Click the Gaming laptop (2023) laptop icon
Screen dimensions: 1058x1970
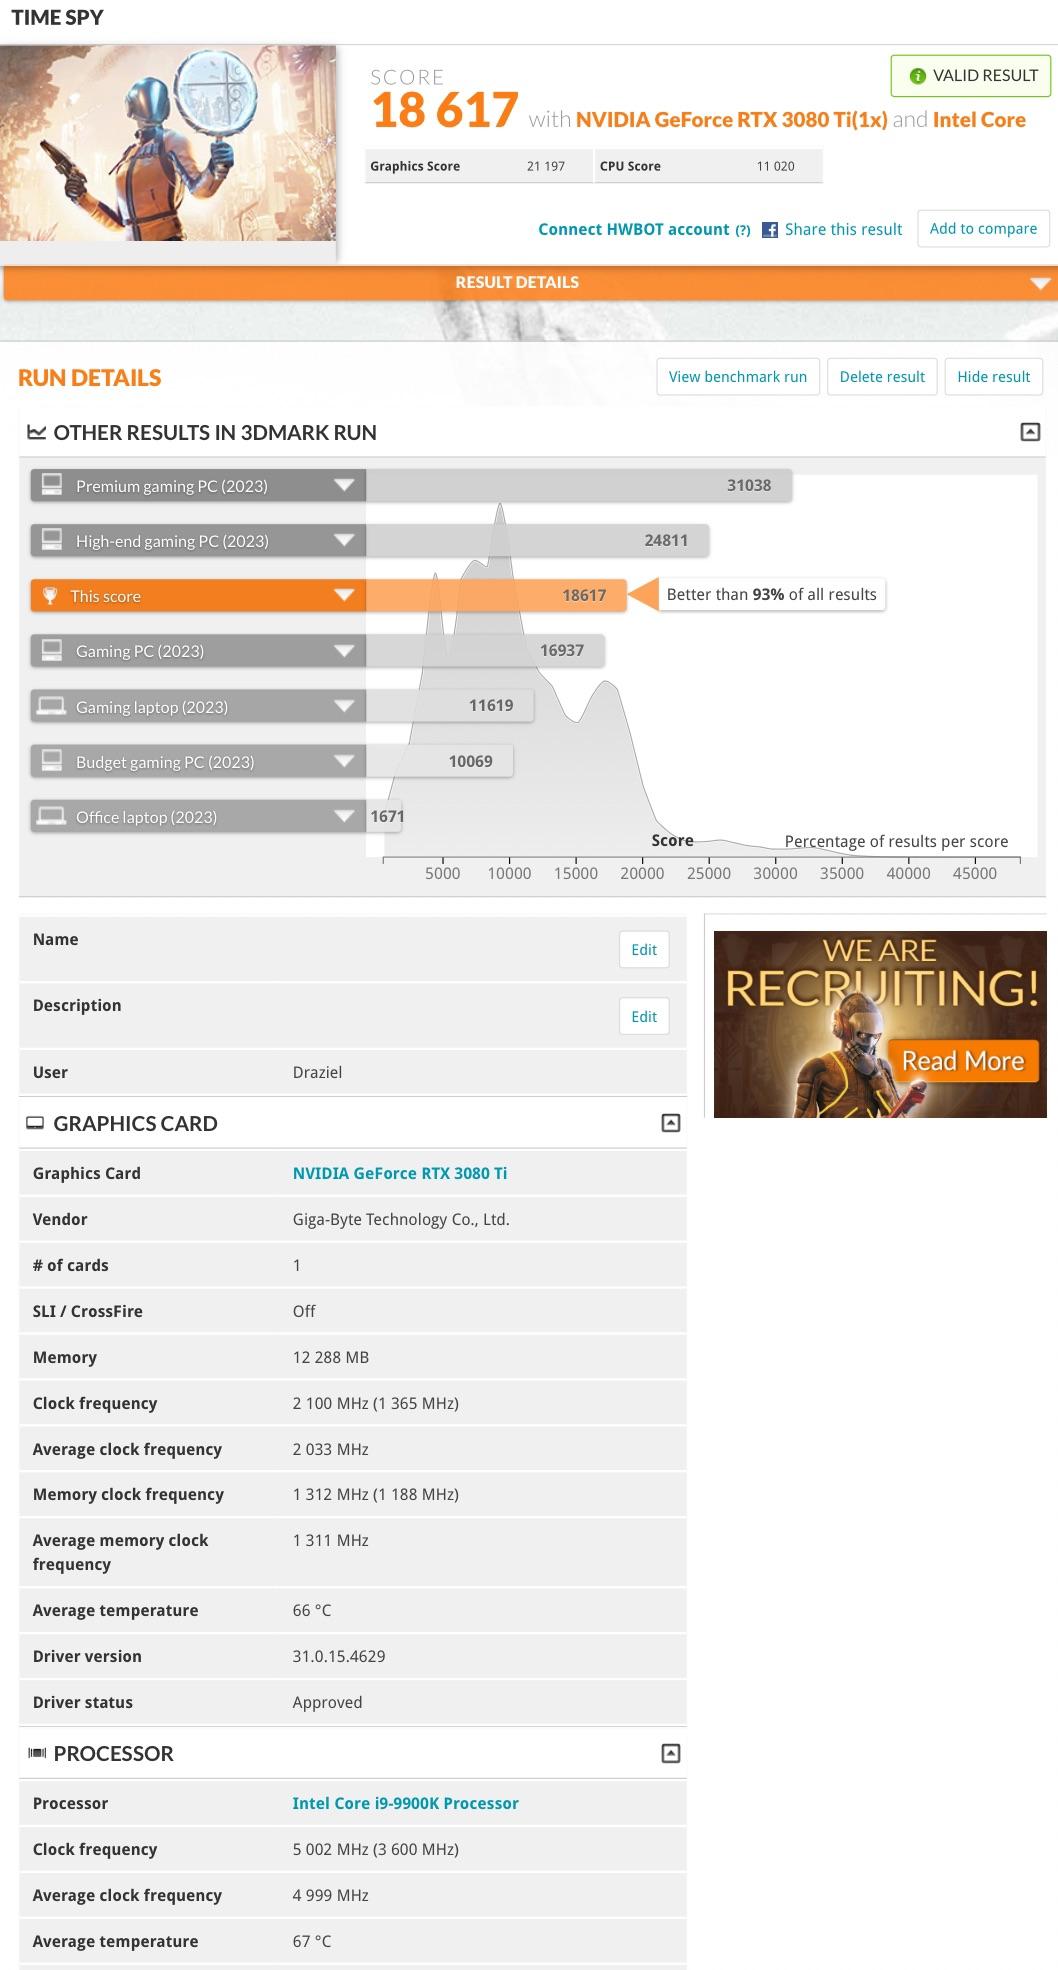pos(51,706)
